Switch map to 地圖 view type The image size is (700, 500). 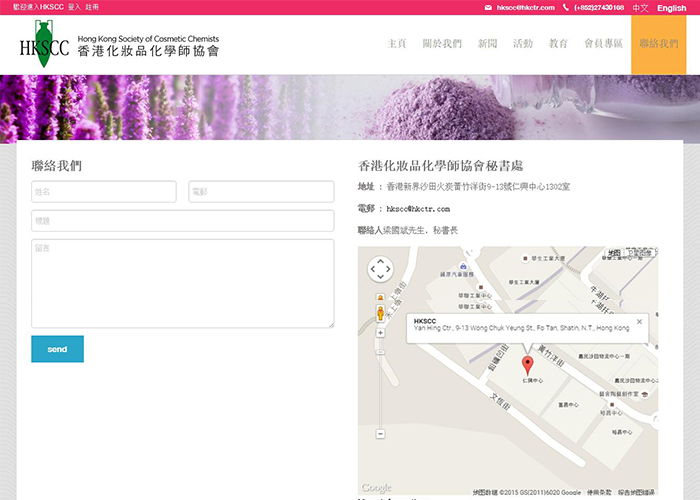tap(613, 254)
